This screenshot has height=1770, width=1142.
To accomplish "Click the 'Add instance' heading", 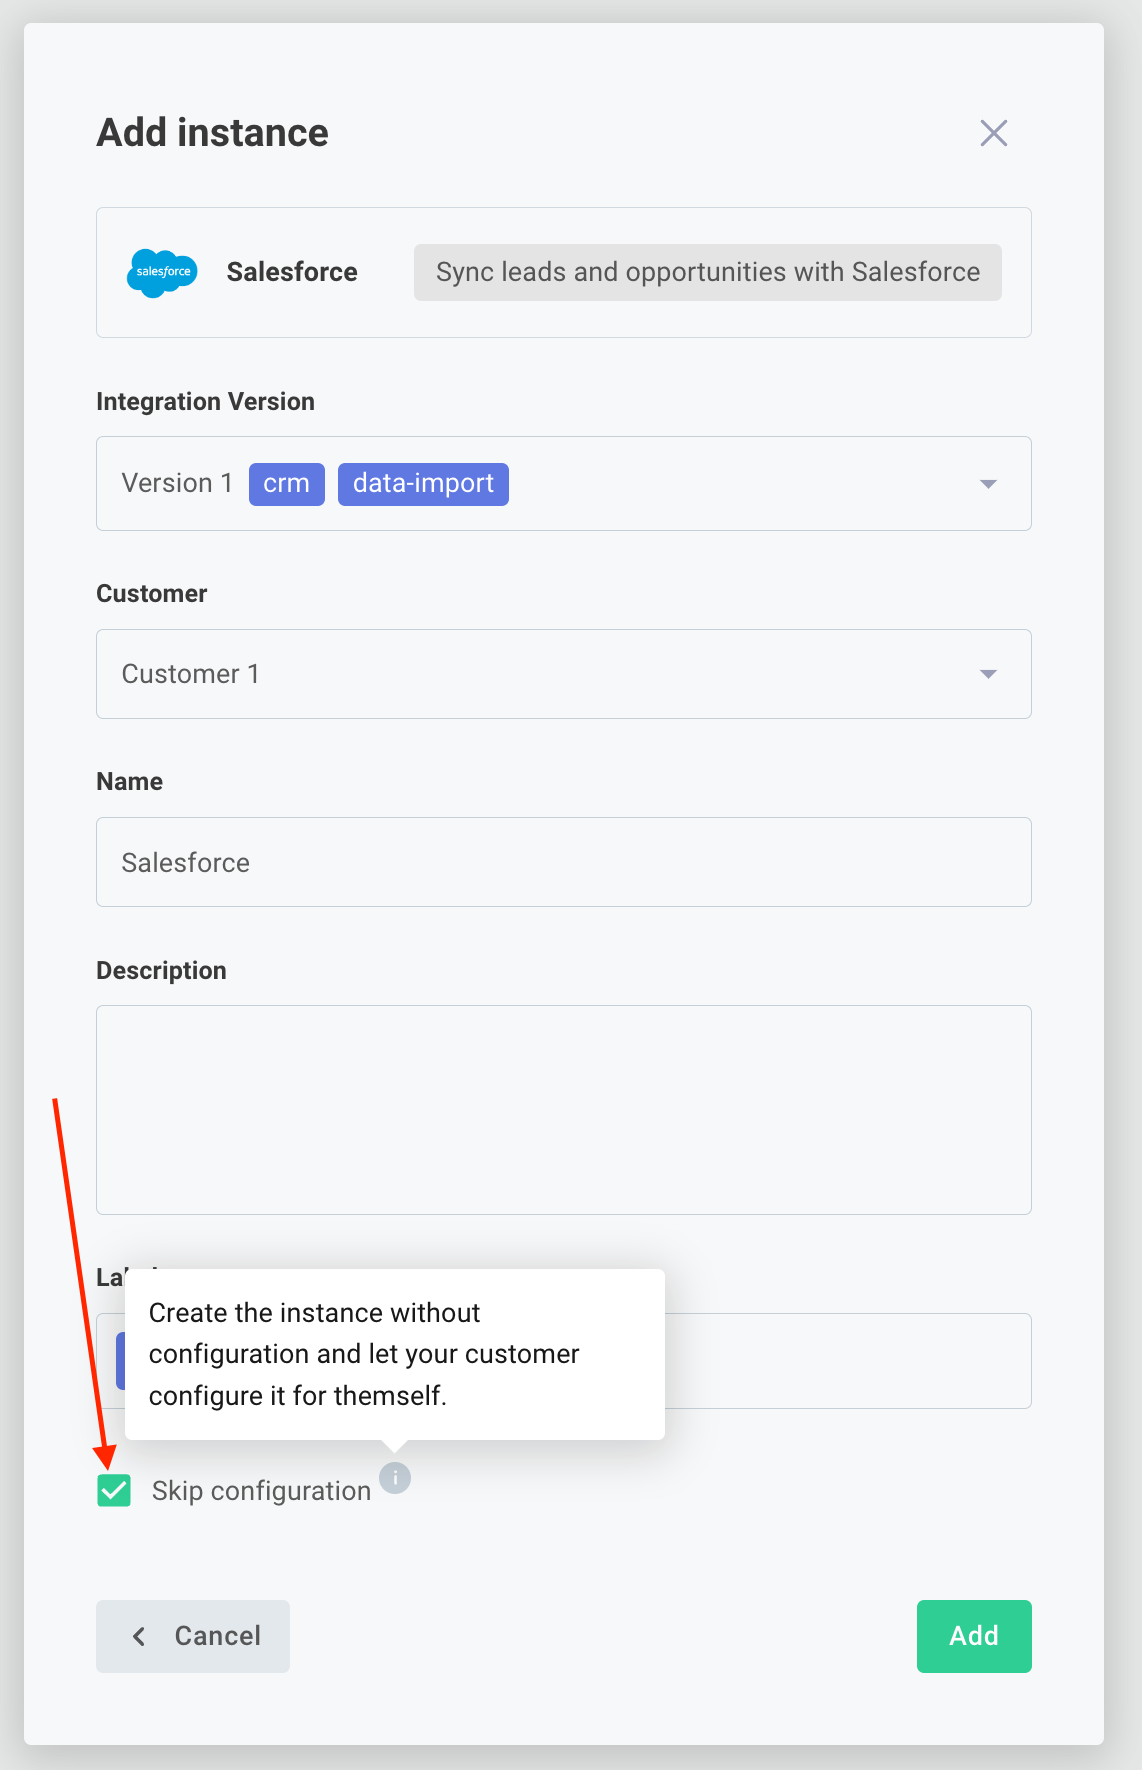I will coord(212,133).
